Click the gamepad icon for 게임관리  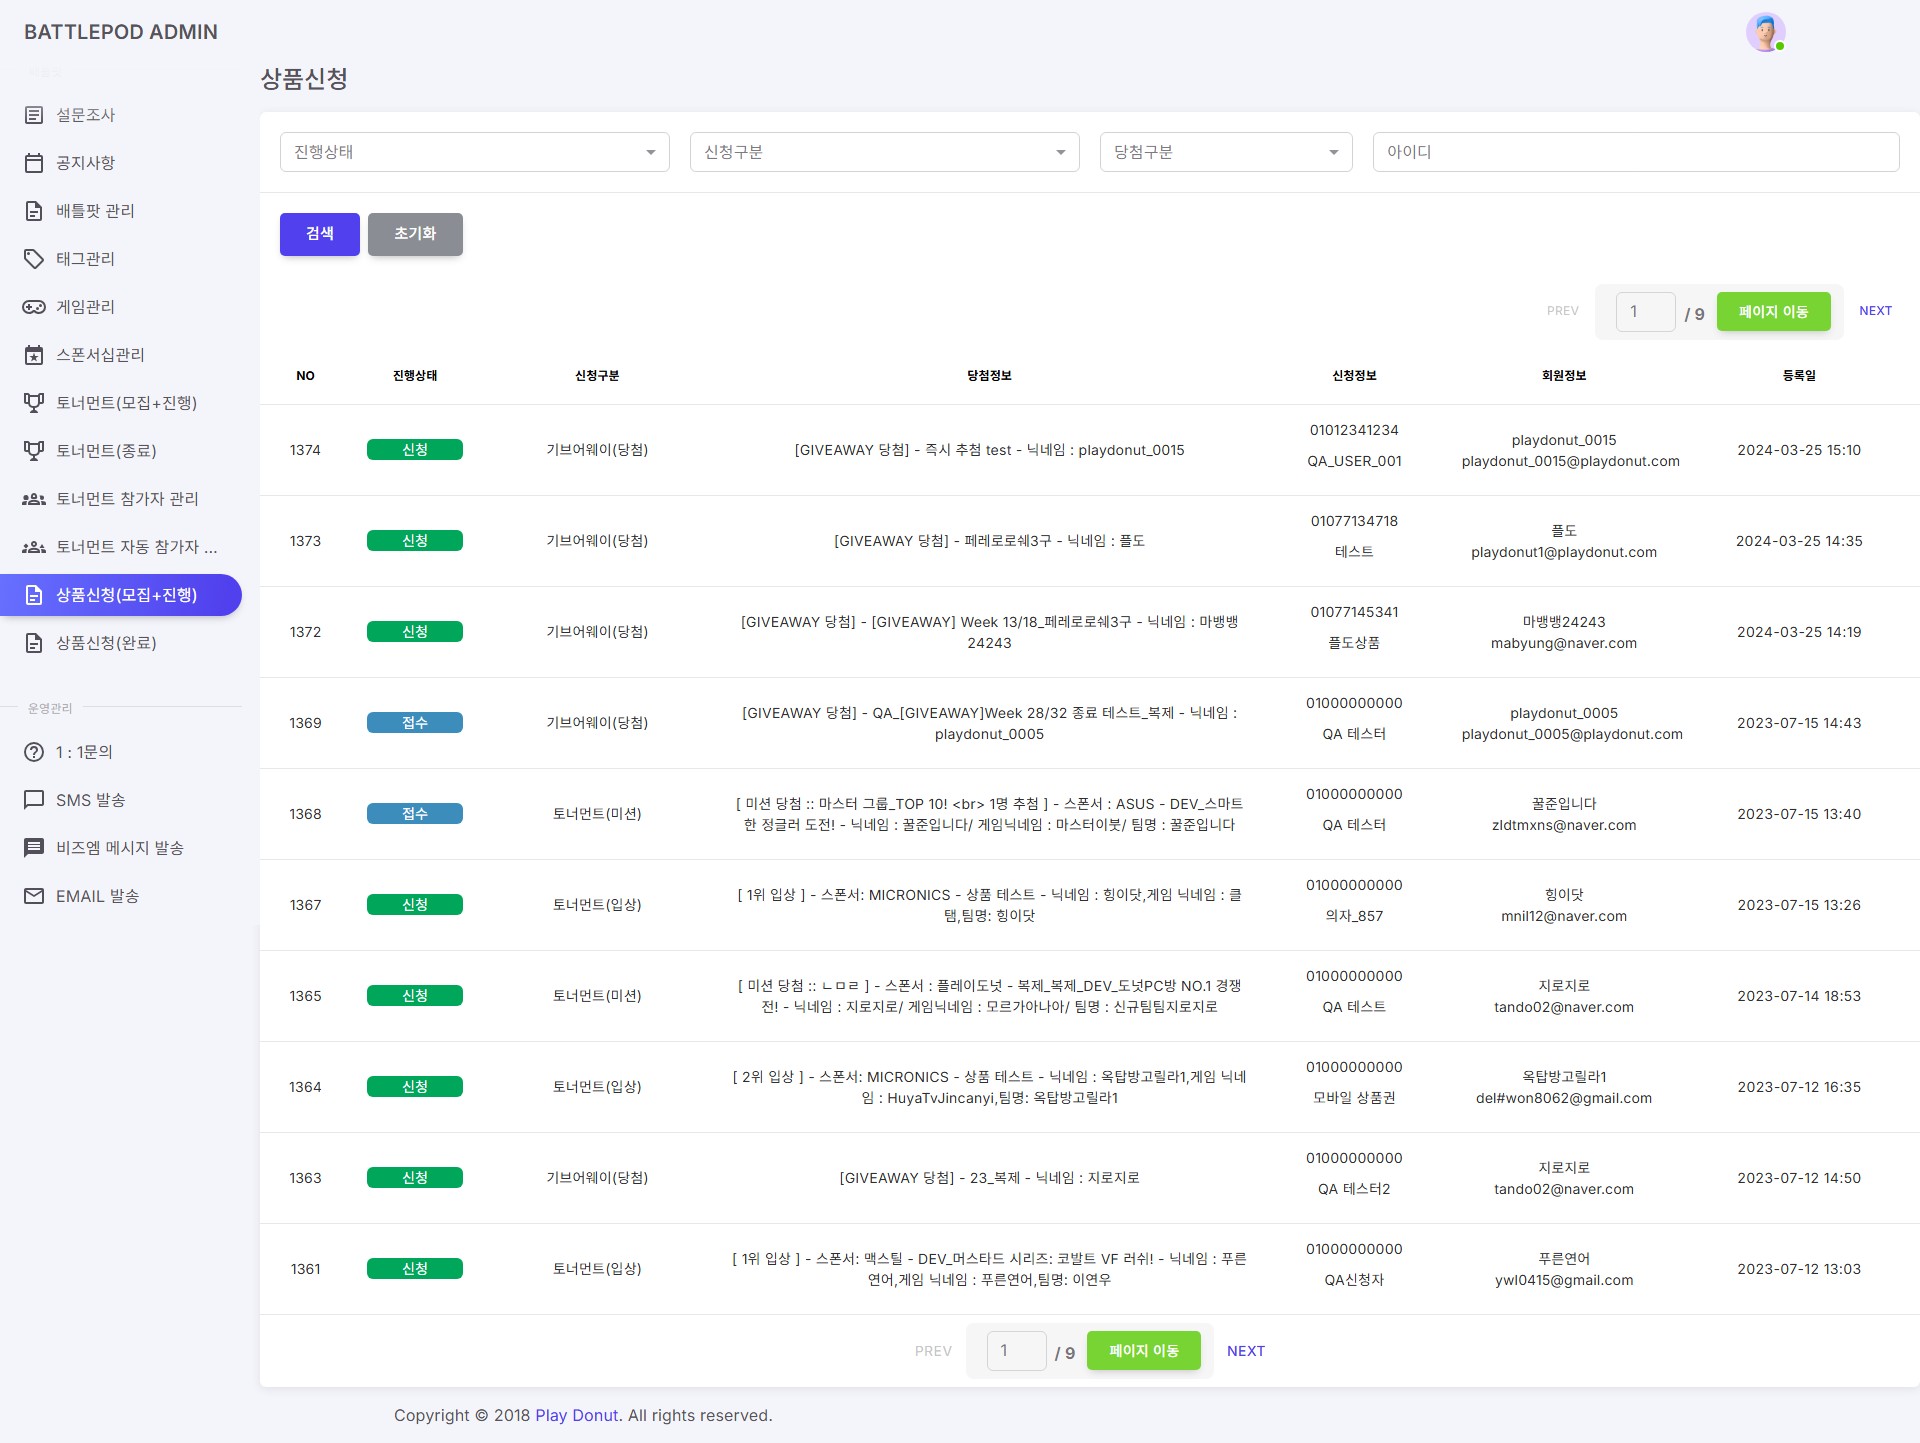coord(34,307)
